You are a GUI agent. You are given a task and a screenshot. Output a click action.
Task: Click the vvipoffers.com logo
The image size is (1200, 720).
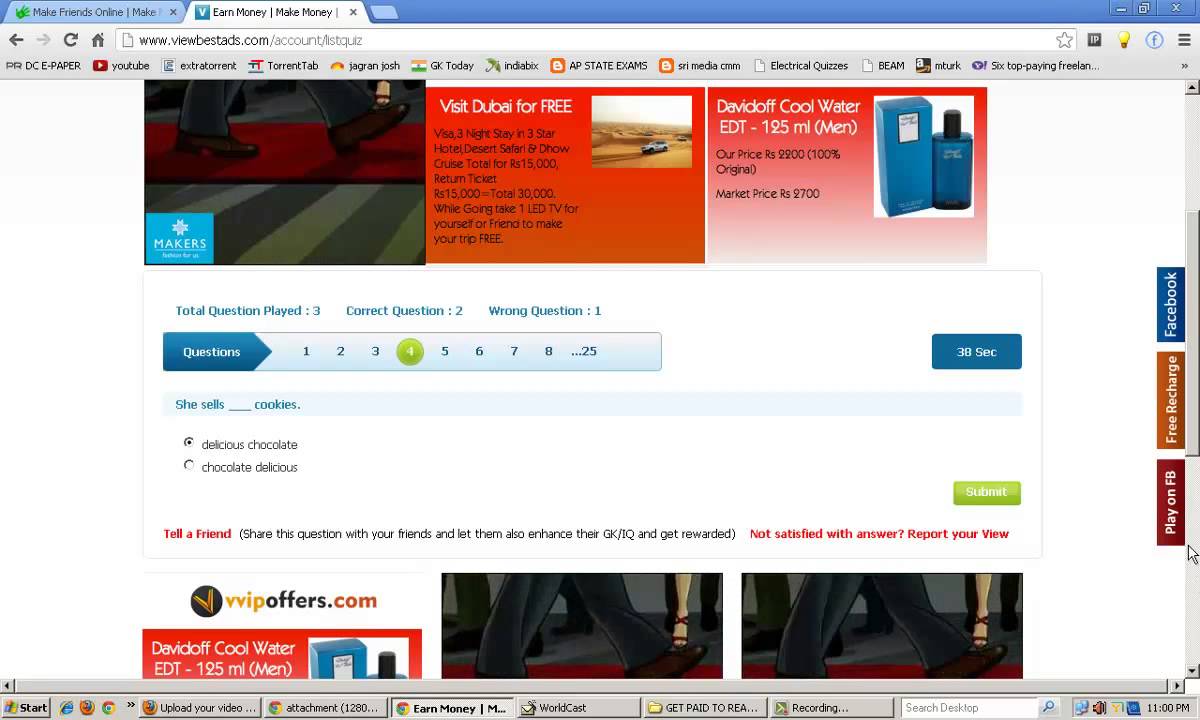tap(283, 601)
